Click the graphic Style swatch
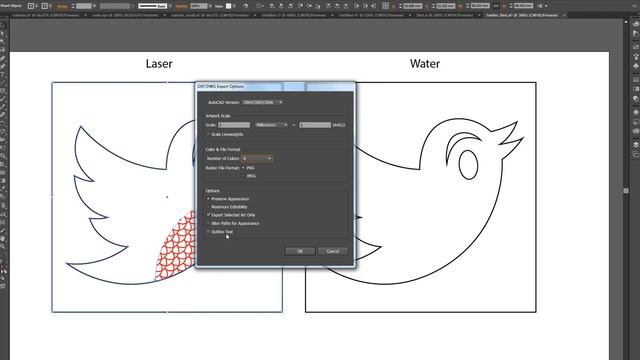This screenshot has height=360, width=640. click(229, 6)
